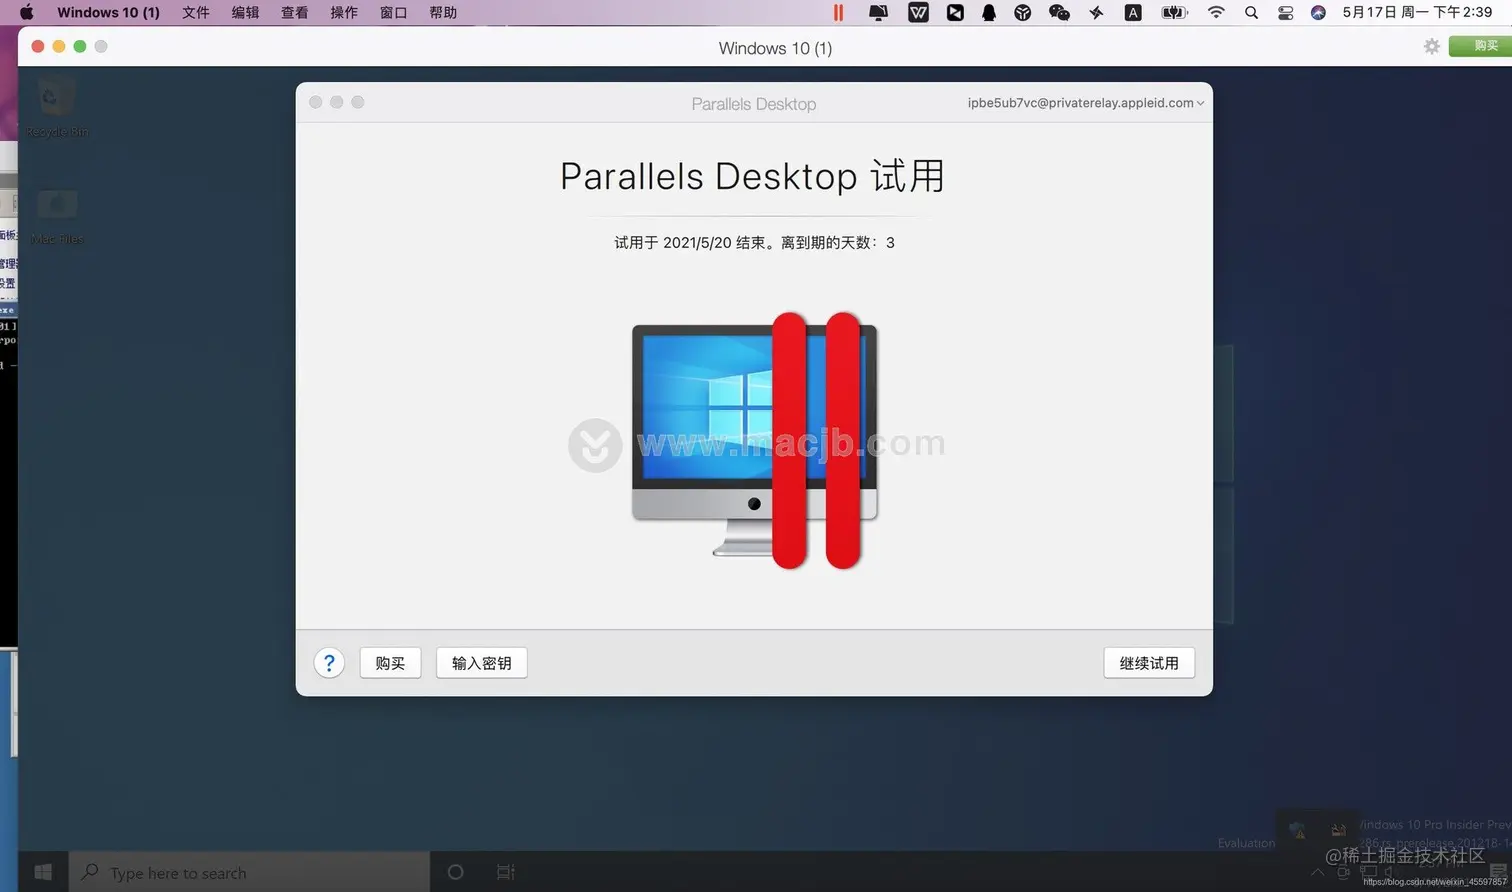Viewport: 1512px width, 892px height.
Task: Click the red close button of VM window
Action: click(x=38, y=46)
